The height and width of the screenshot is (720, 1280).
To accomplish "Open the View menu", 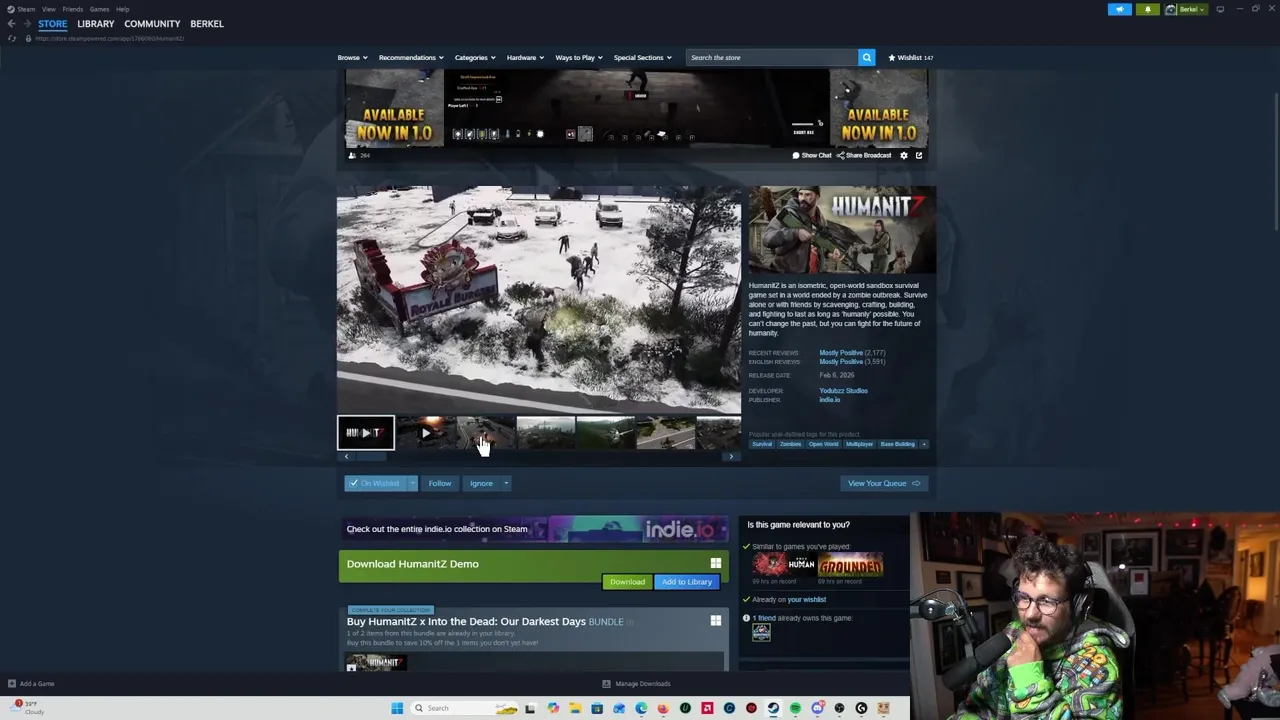I will point(48,9).
